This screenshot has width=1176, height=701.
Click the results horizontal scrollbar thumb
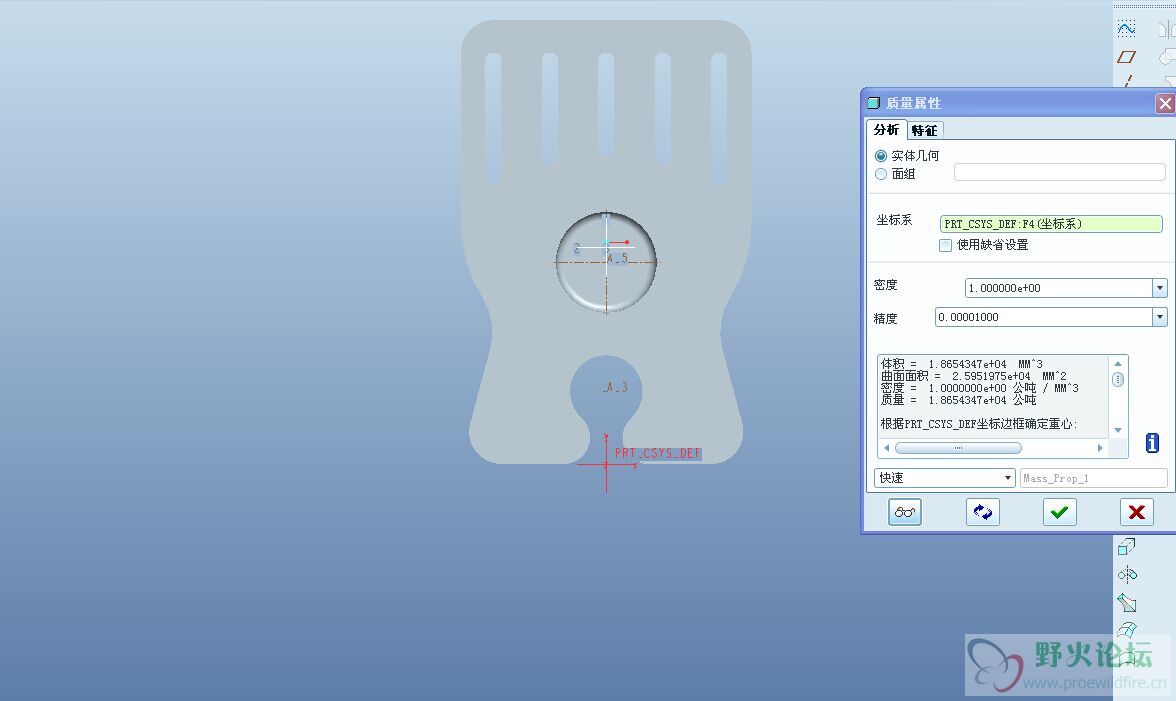958,448
